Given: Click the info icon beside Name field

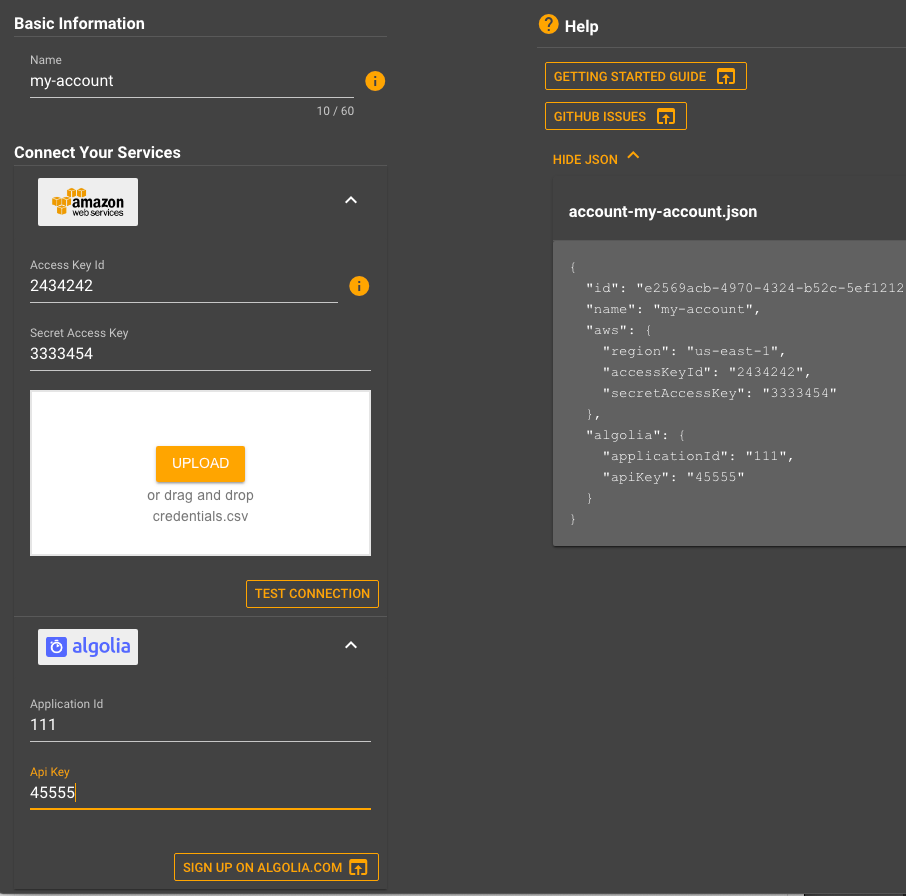Looking at the screenshot, I should coord(375,81).
